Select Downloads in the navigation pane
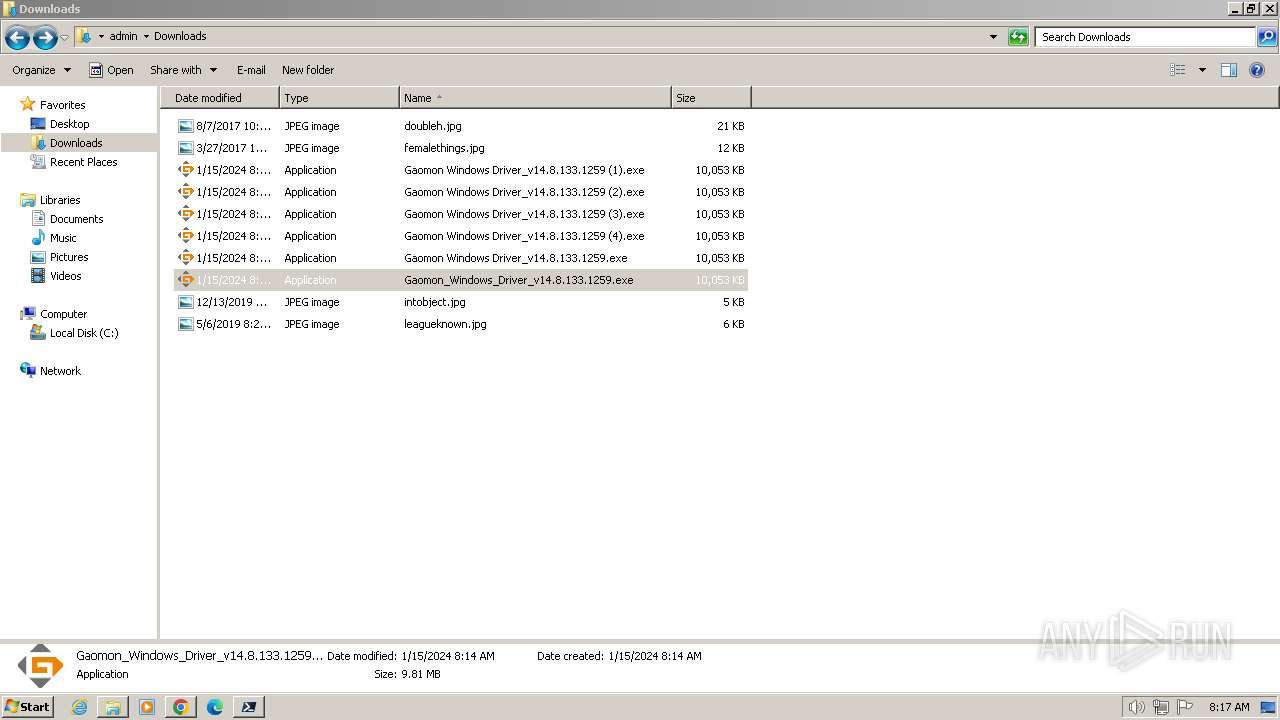This screenshot has height=720, width=1280. [x=76, y=143]
